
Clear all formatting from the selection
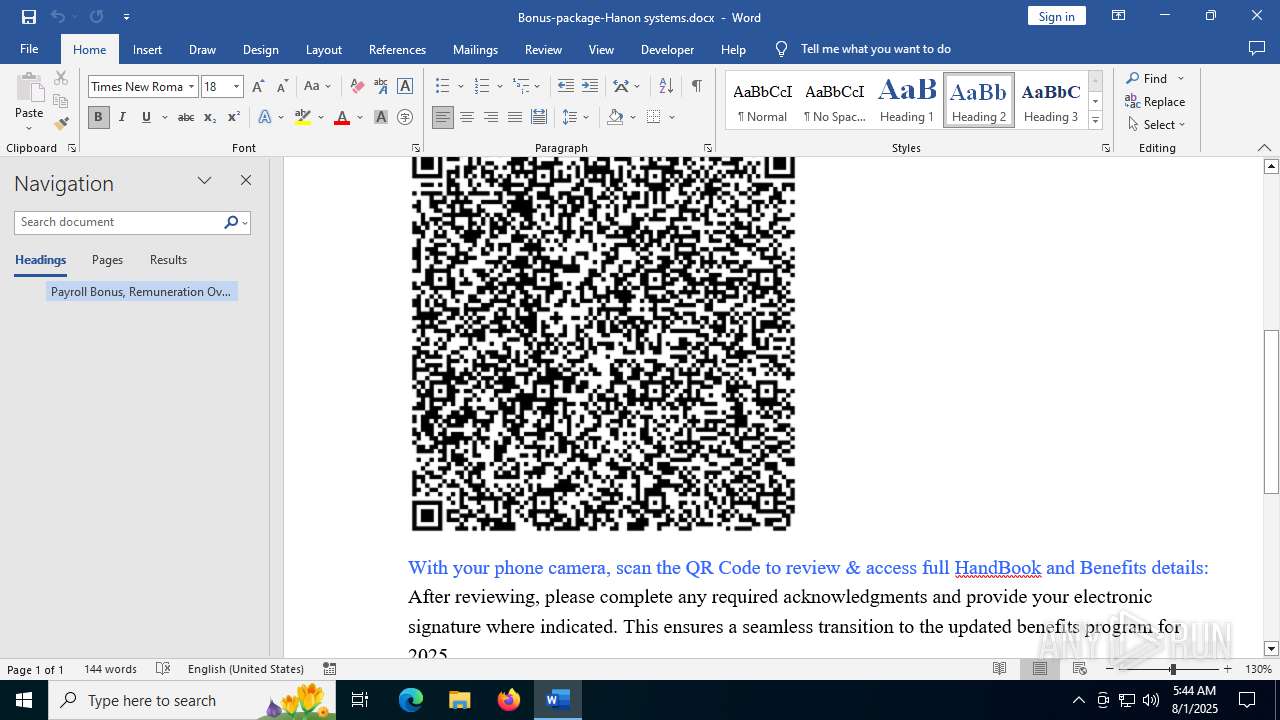(357, 87)
